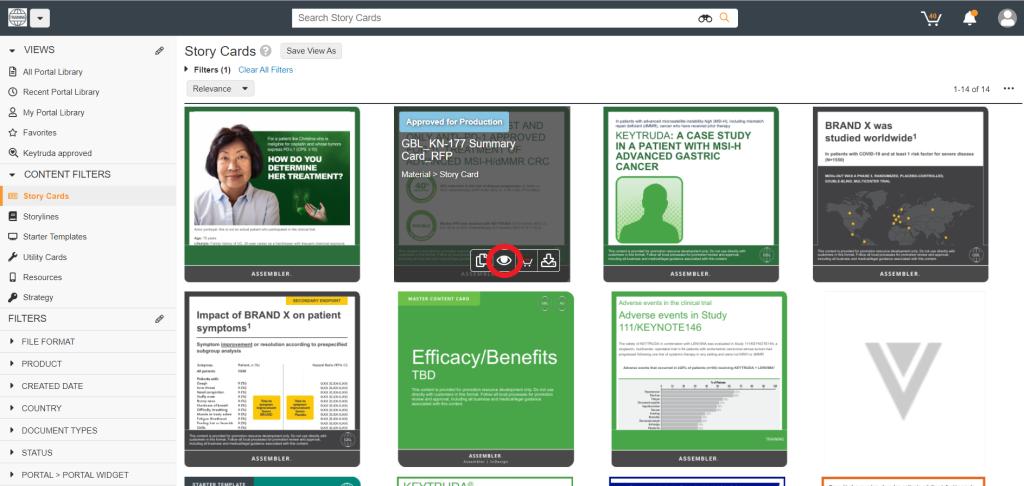Image resolution: width=1024 pixels, height=486 pixels.
Task: Download GBL_KN-177 card with download icon
Action: (549, 261)
